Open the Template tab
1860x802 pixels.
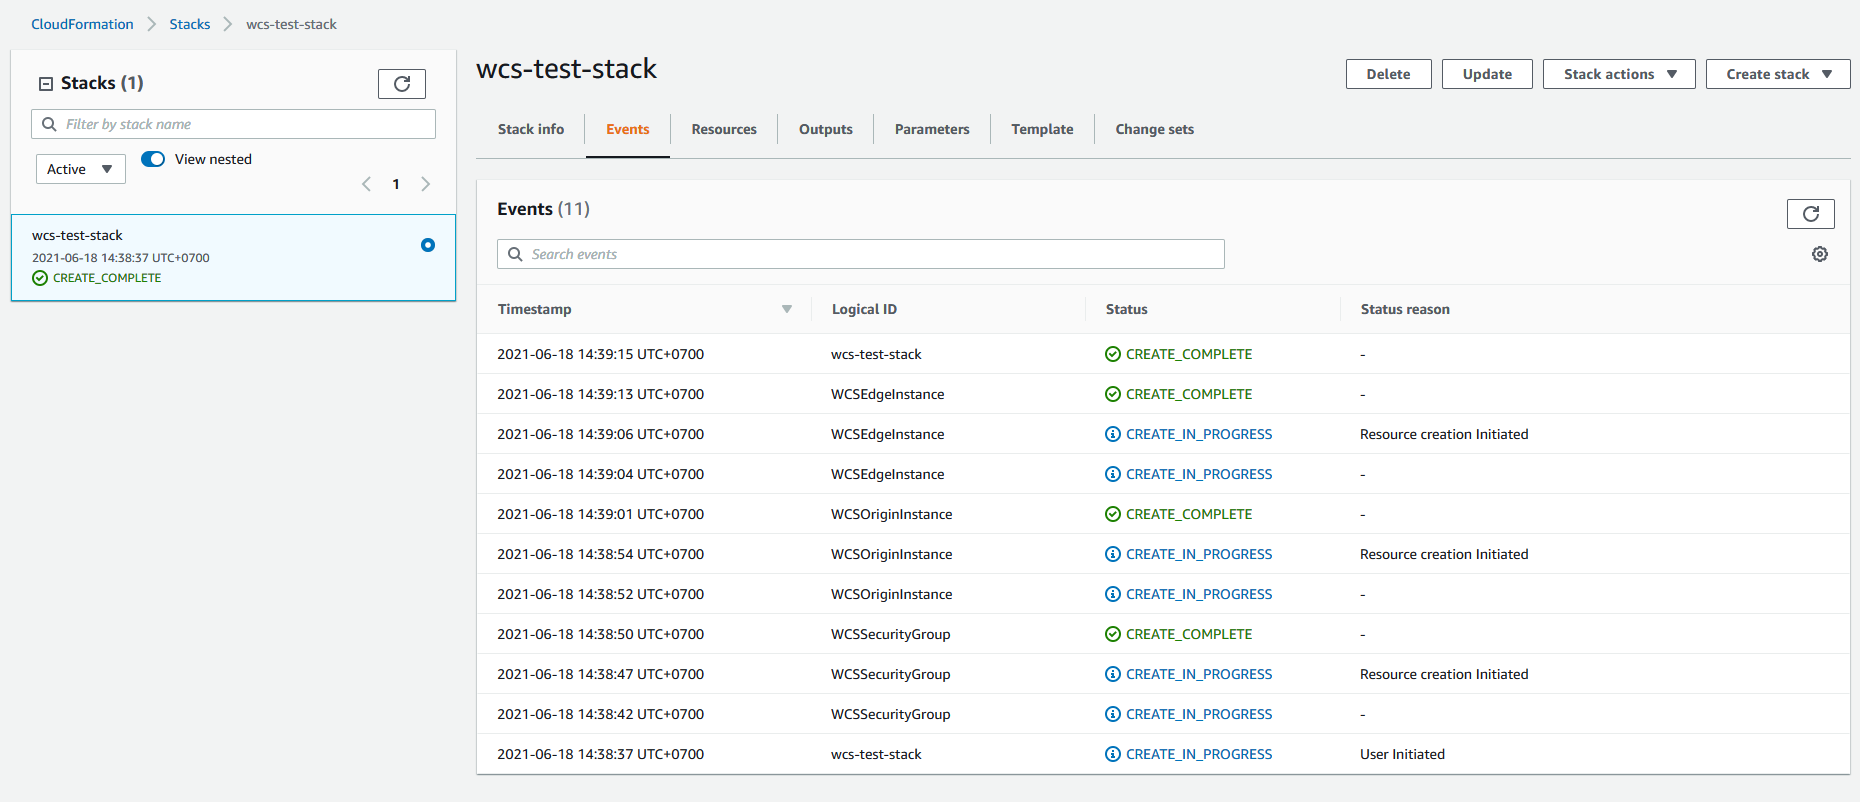point(1041,129)
